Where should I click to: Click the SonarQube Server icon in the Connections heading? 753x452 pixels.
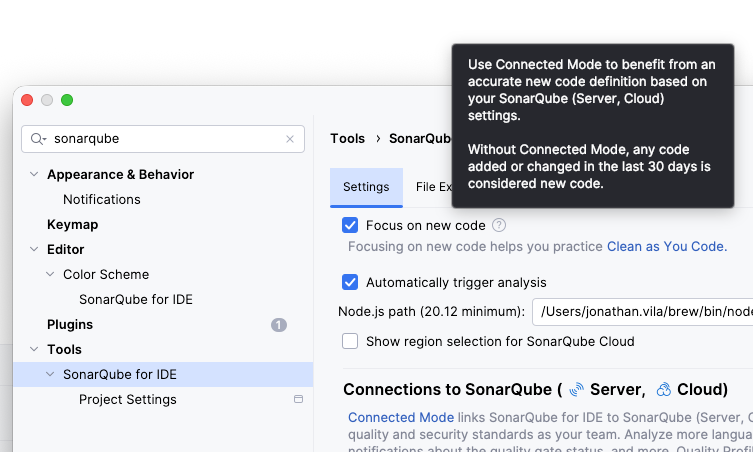coord(576,389)
